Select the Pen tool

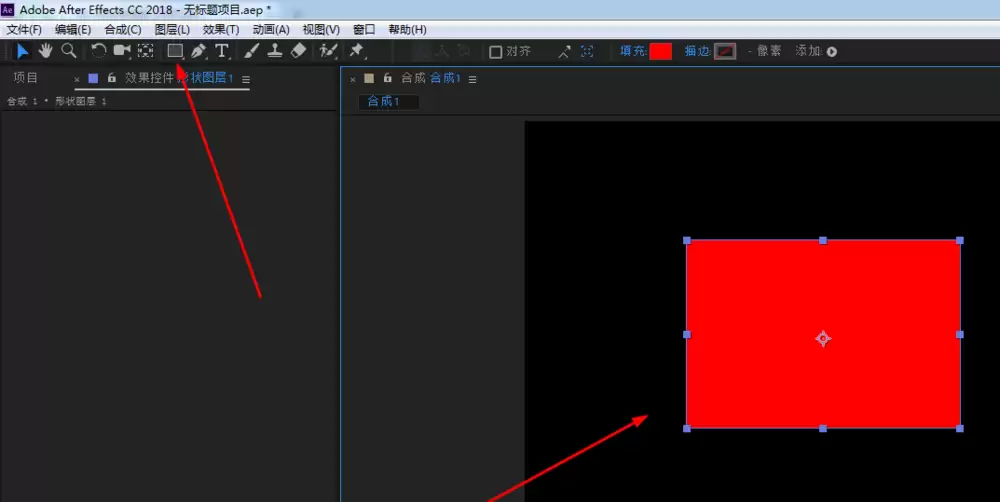198,51
